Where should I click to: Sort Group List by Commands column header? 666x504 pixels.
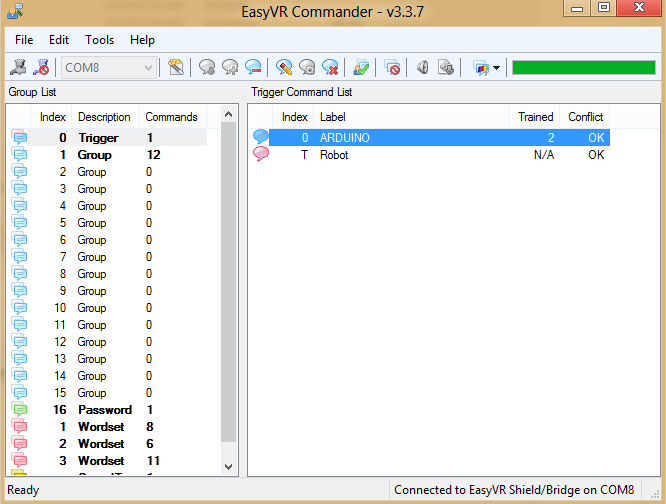tap(172, 117)
